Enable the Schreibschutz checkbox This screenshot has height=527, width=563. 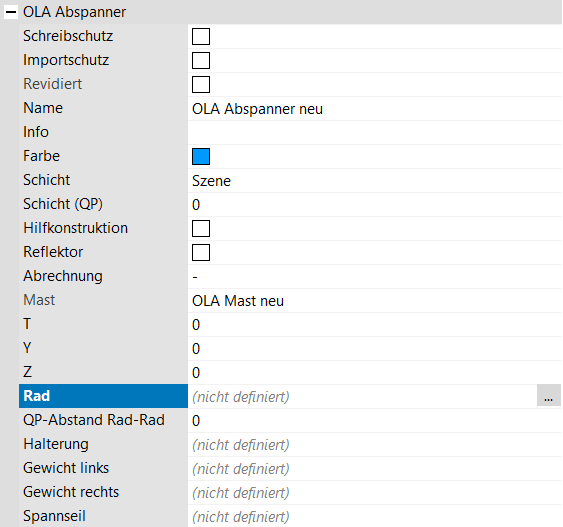pos(201,36)
